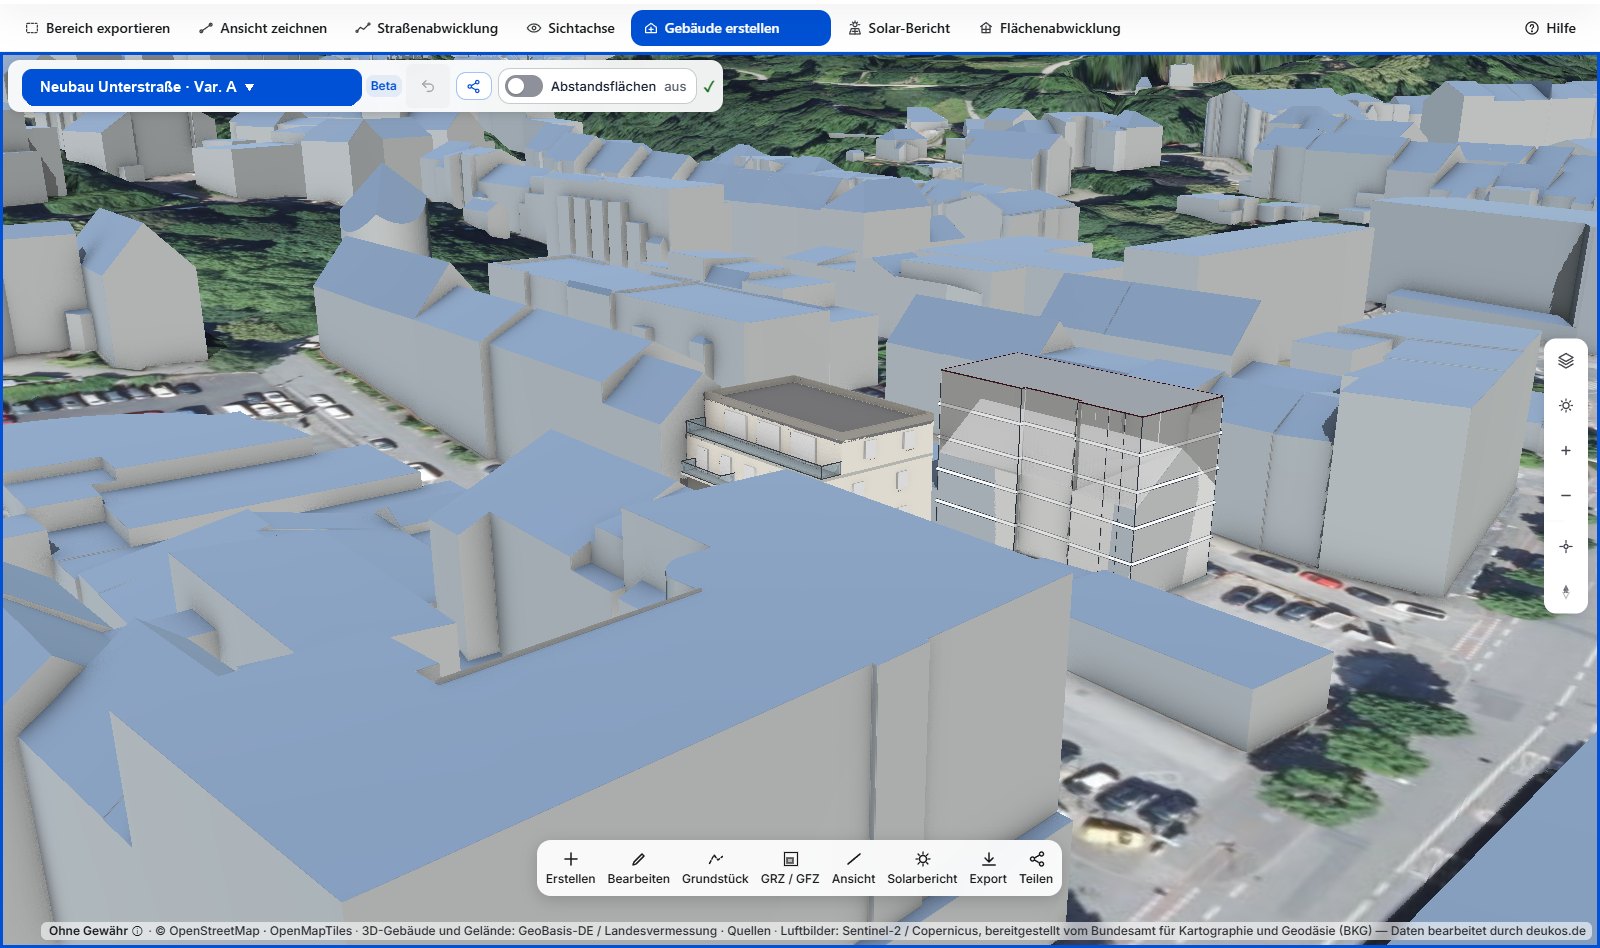Open Flächenabwicklung
The width and height of the screenshot is (1600, 948).
(x=1050, y=28)
